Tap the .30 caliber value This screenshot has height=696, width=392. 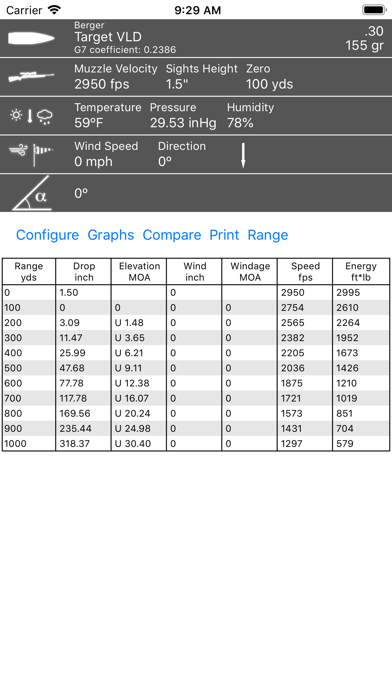tap(374, 31)
